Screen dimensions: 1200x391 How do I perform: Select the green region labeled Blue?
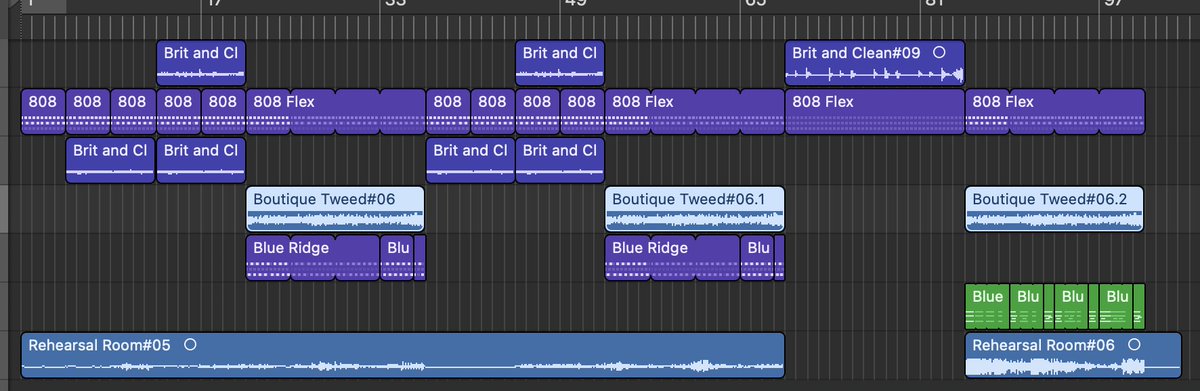pyautogui.click(x=988, y=307)
